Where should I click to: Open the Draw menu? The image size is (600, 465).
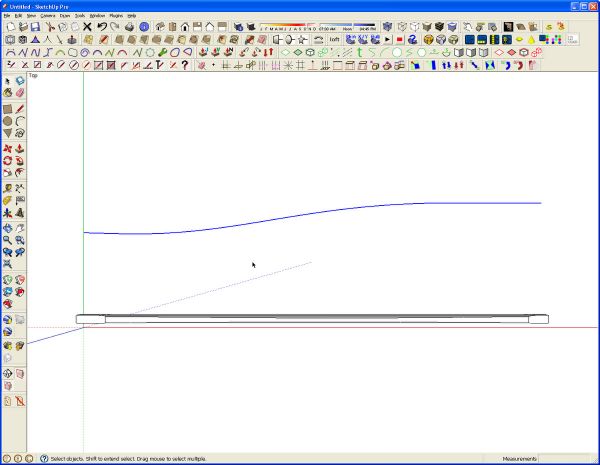pos(65,16)
